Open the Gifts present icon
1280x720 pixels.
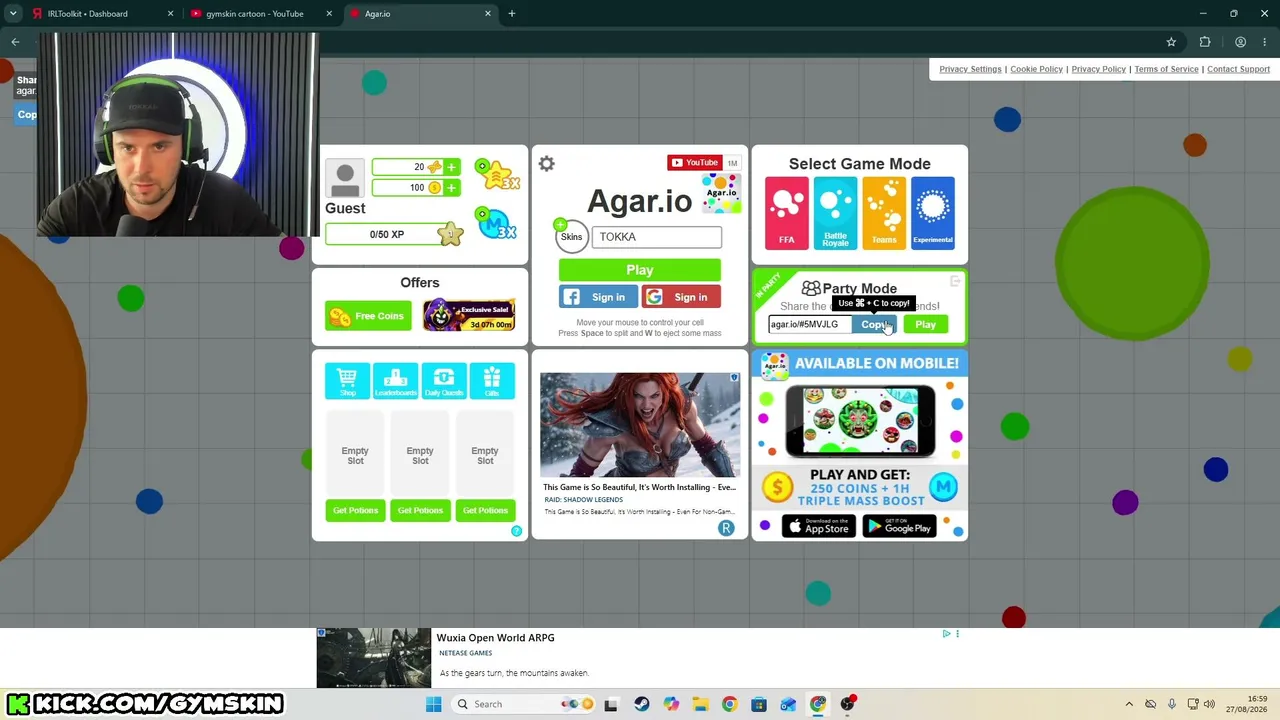[x=492, y=381]
